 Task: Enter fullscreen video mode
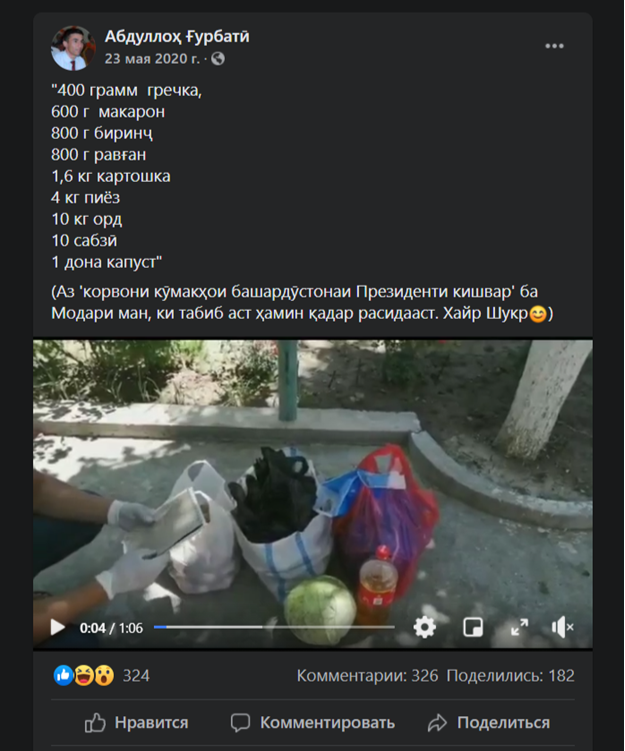click(x=520, y=627)
